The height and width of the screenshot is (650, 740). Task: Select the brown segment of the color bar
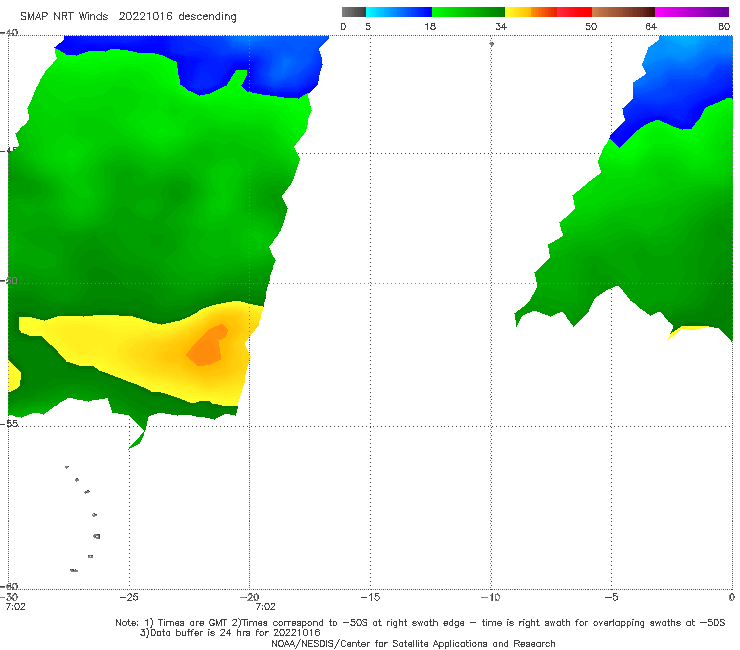pyautogui.click(x=623, y=12)
